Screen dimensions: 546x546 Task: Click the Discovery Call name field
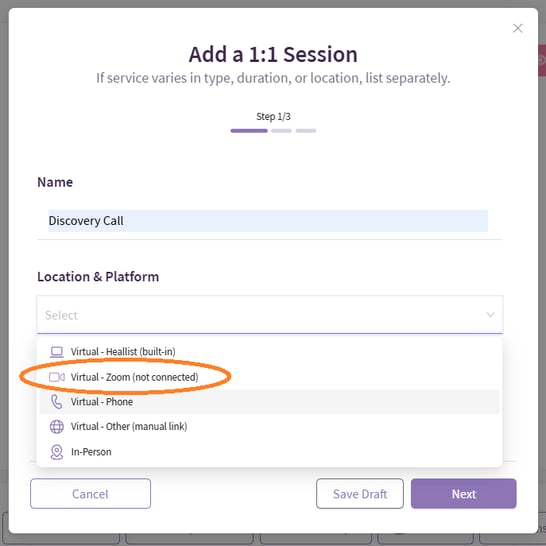pyautogui.click(x=268, y=221)
